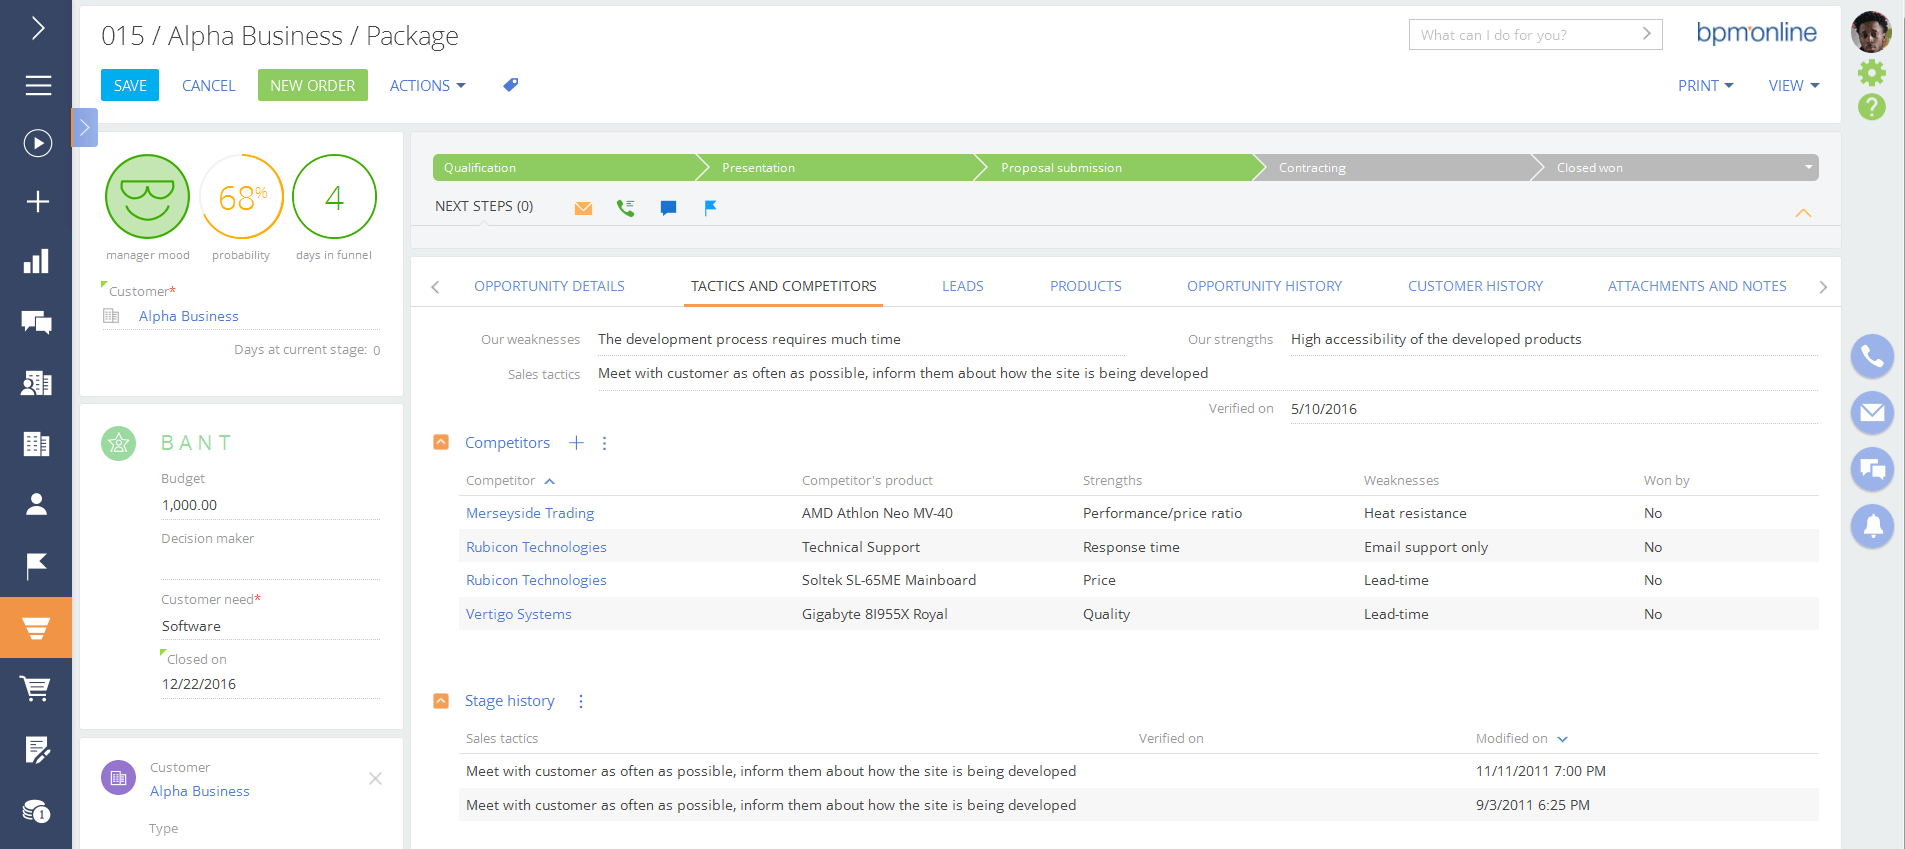Click the CANCEL button
Screen dimensions: 1905x849
point(209,86)
